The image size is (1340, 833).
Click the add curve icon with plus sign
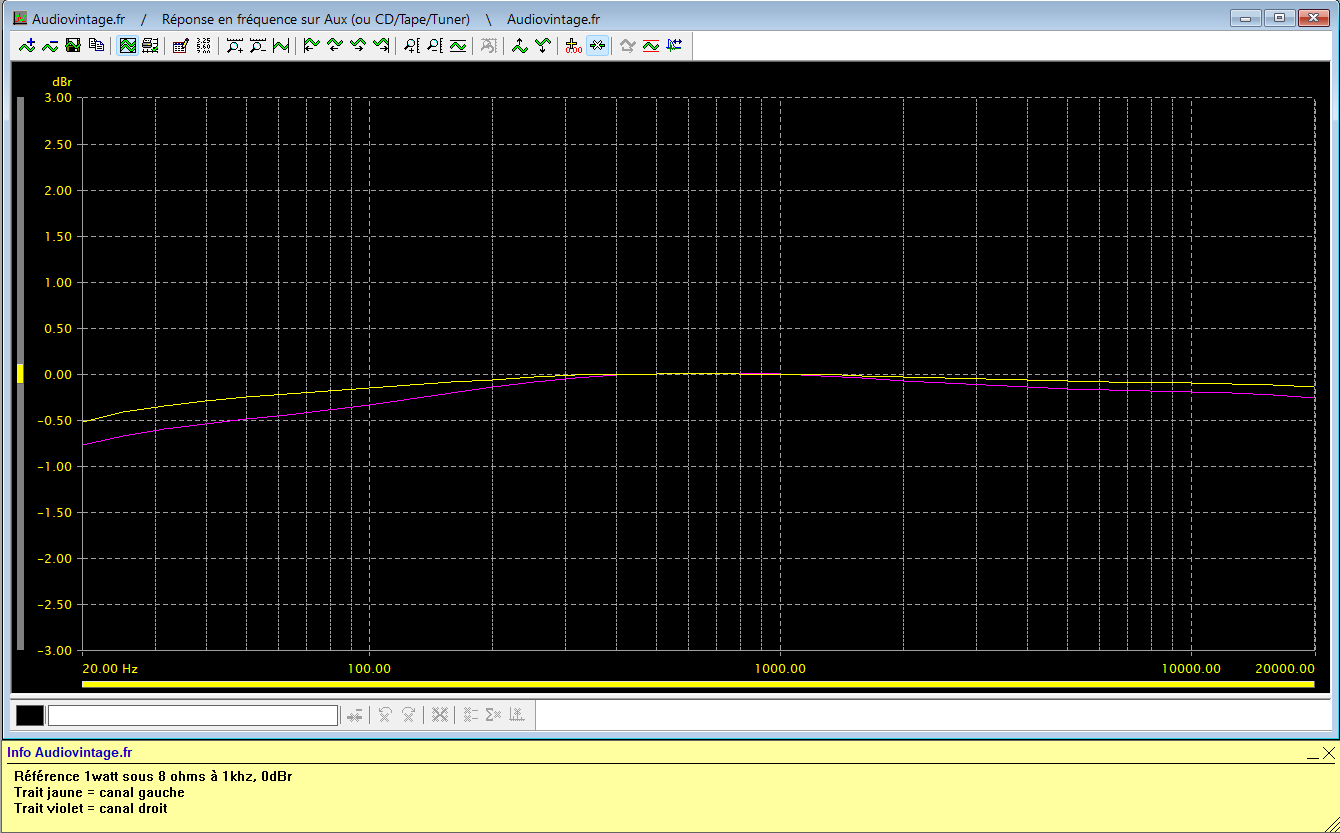(27, 45)
